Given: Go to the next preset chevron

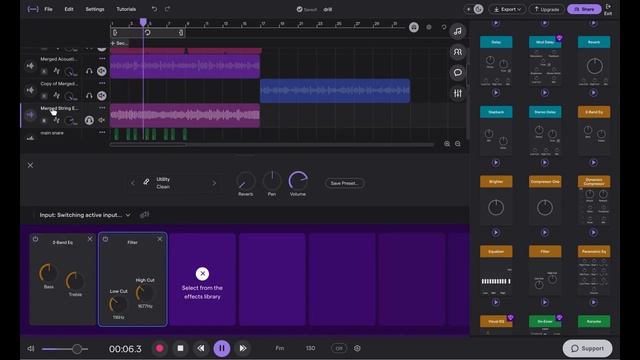Looking at the screenshot, I should tap(214, 183).
